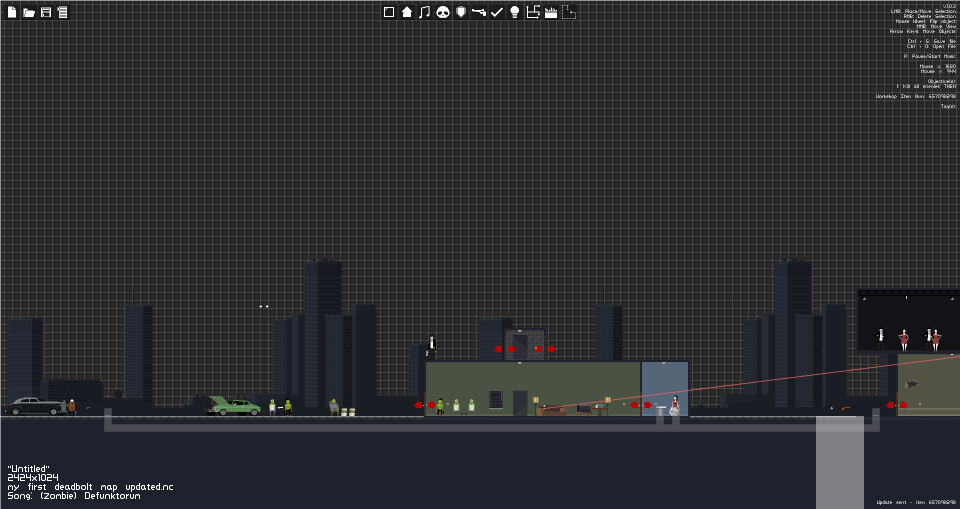Select the light bulb lighting tool
960x509 pixels.
pyautogui.click(x=515, y=12)
